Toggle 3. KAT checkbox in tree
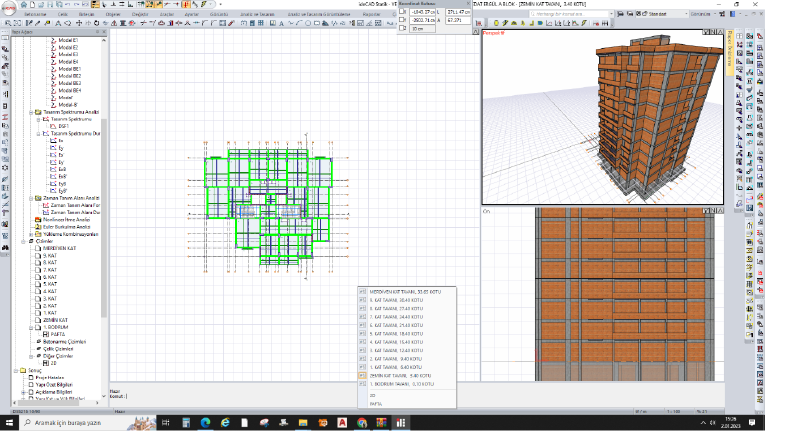Image resolution: width=793 pixels, height=446 pixels. pos(37,299)
